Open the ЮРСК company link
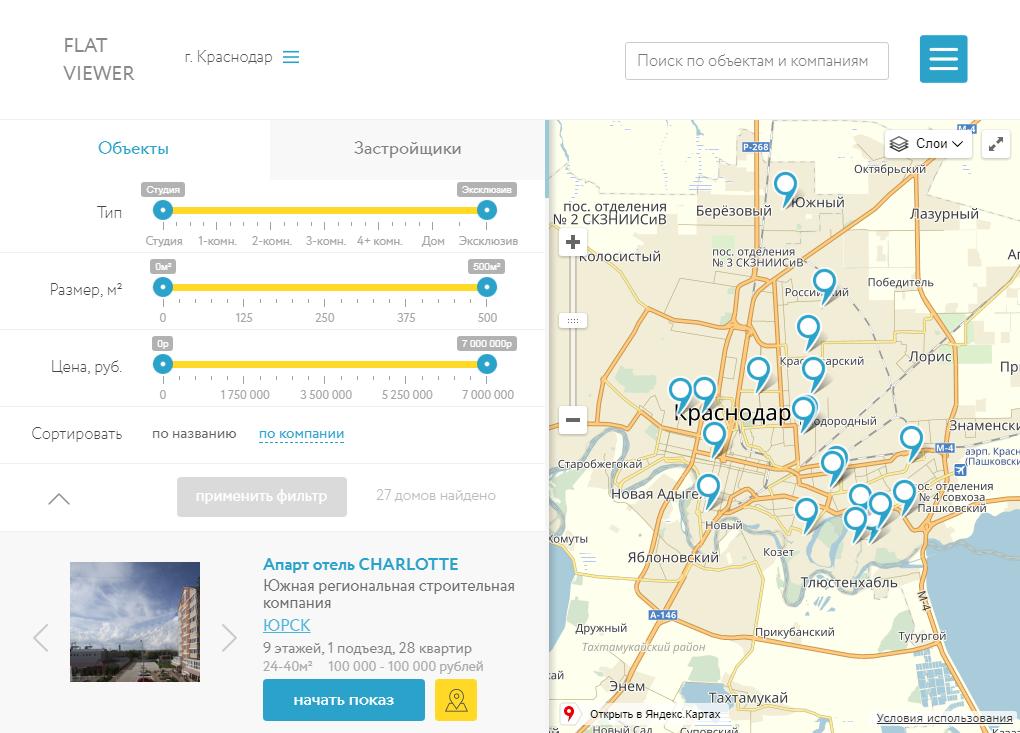The width and height of the screenshot is (1020, 733). [x=286, y=625]
